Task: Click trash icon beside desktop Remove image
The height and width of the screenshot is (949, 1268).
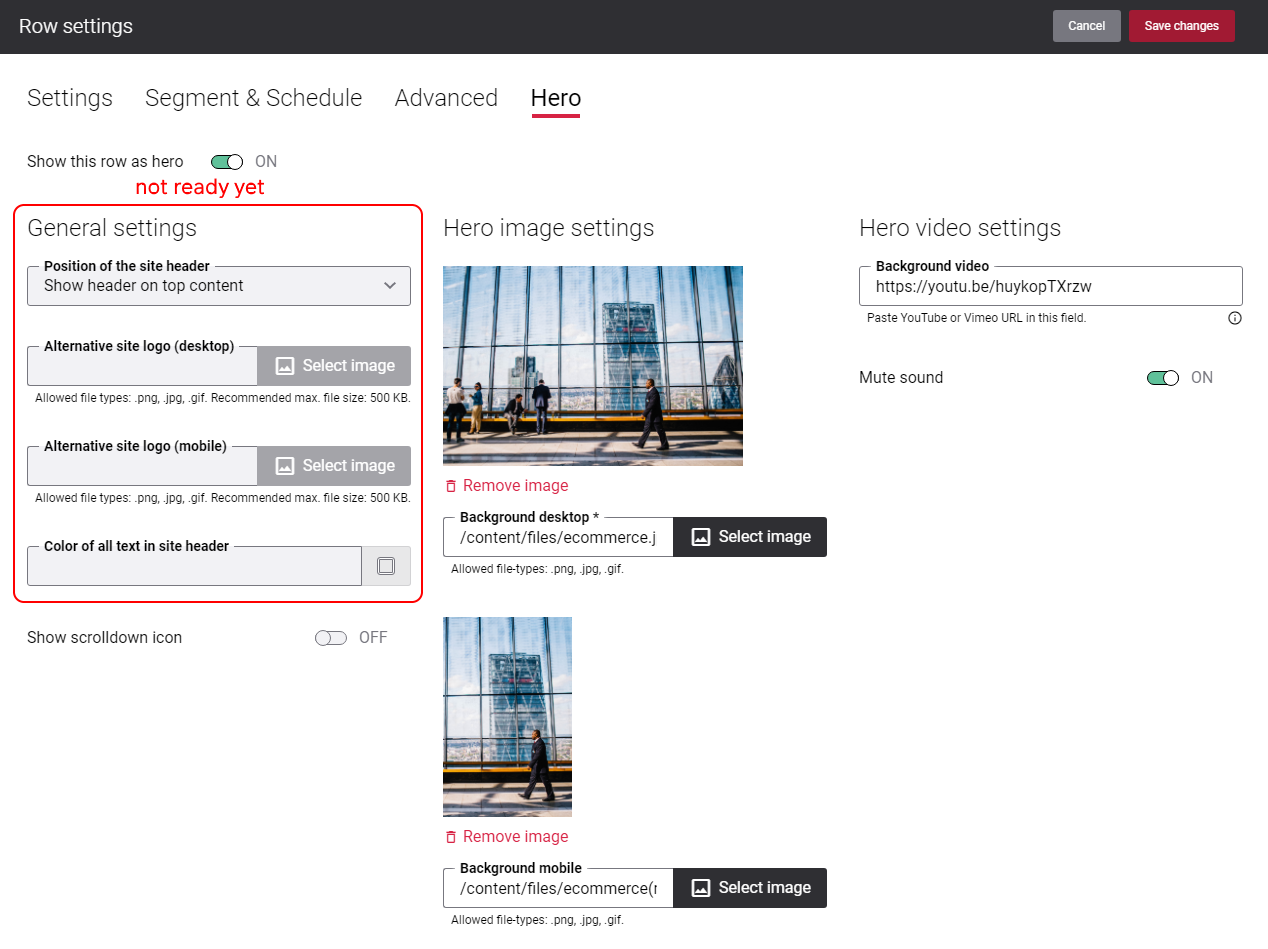Action: pos(451,486)
